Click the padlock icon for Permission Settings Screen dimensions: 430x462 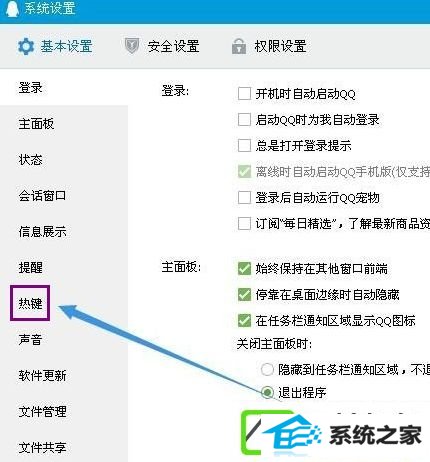click(239, 46)
